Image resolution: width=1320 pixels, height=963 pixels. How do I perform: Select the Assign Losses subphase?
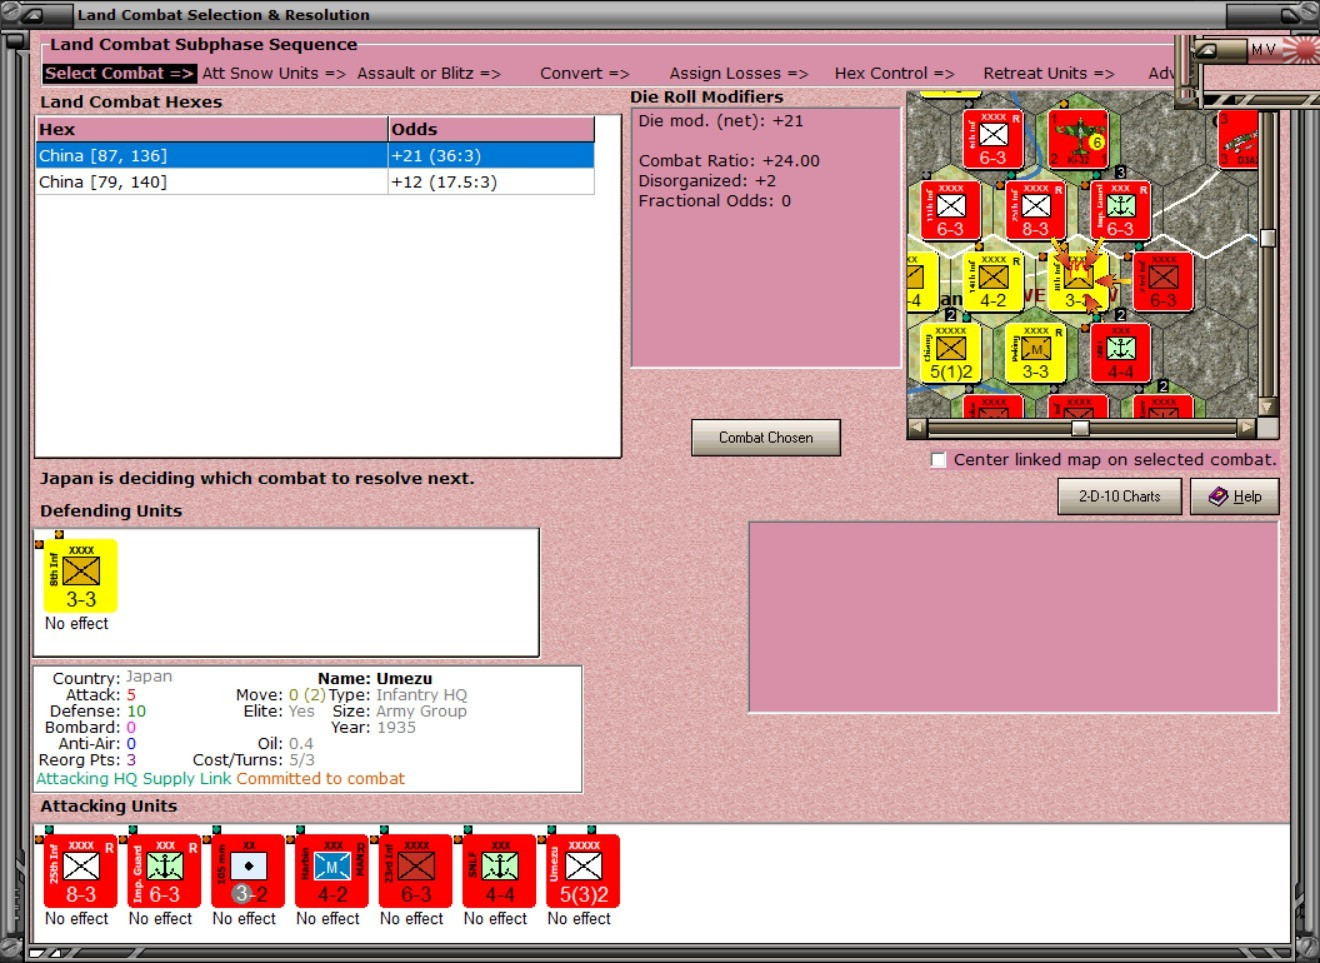point(738,73)
